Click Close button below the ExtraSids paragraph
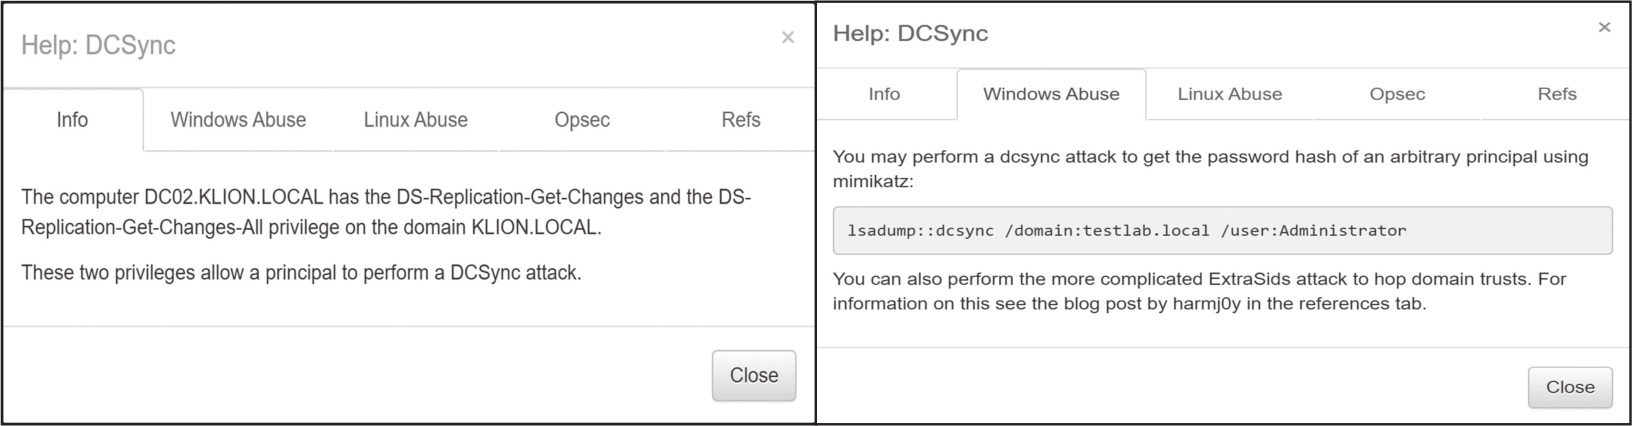 pos(1570,387)
